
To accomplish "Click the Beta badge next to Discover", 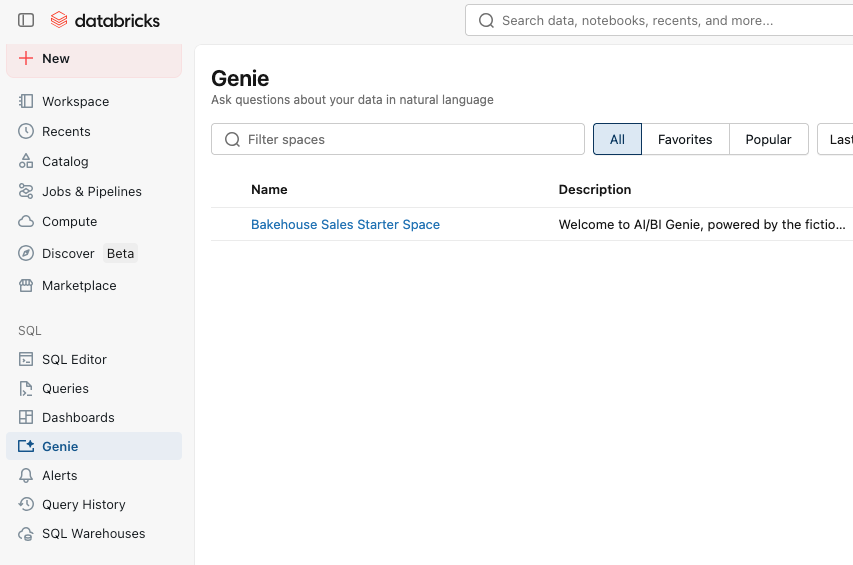I will [x=120, y=253].
